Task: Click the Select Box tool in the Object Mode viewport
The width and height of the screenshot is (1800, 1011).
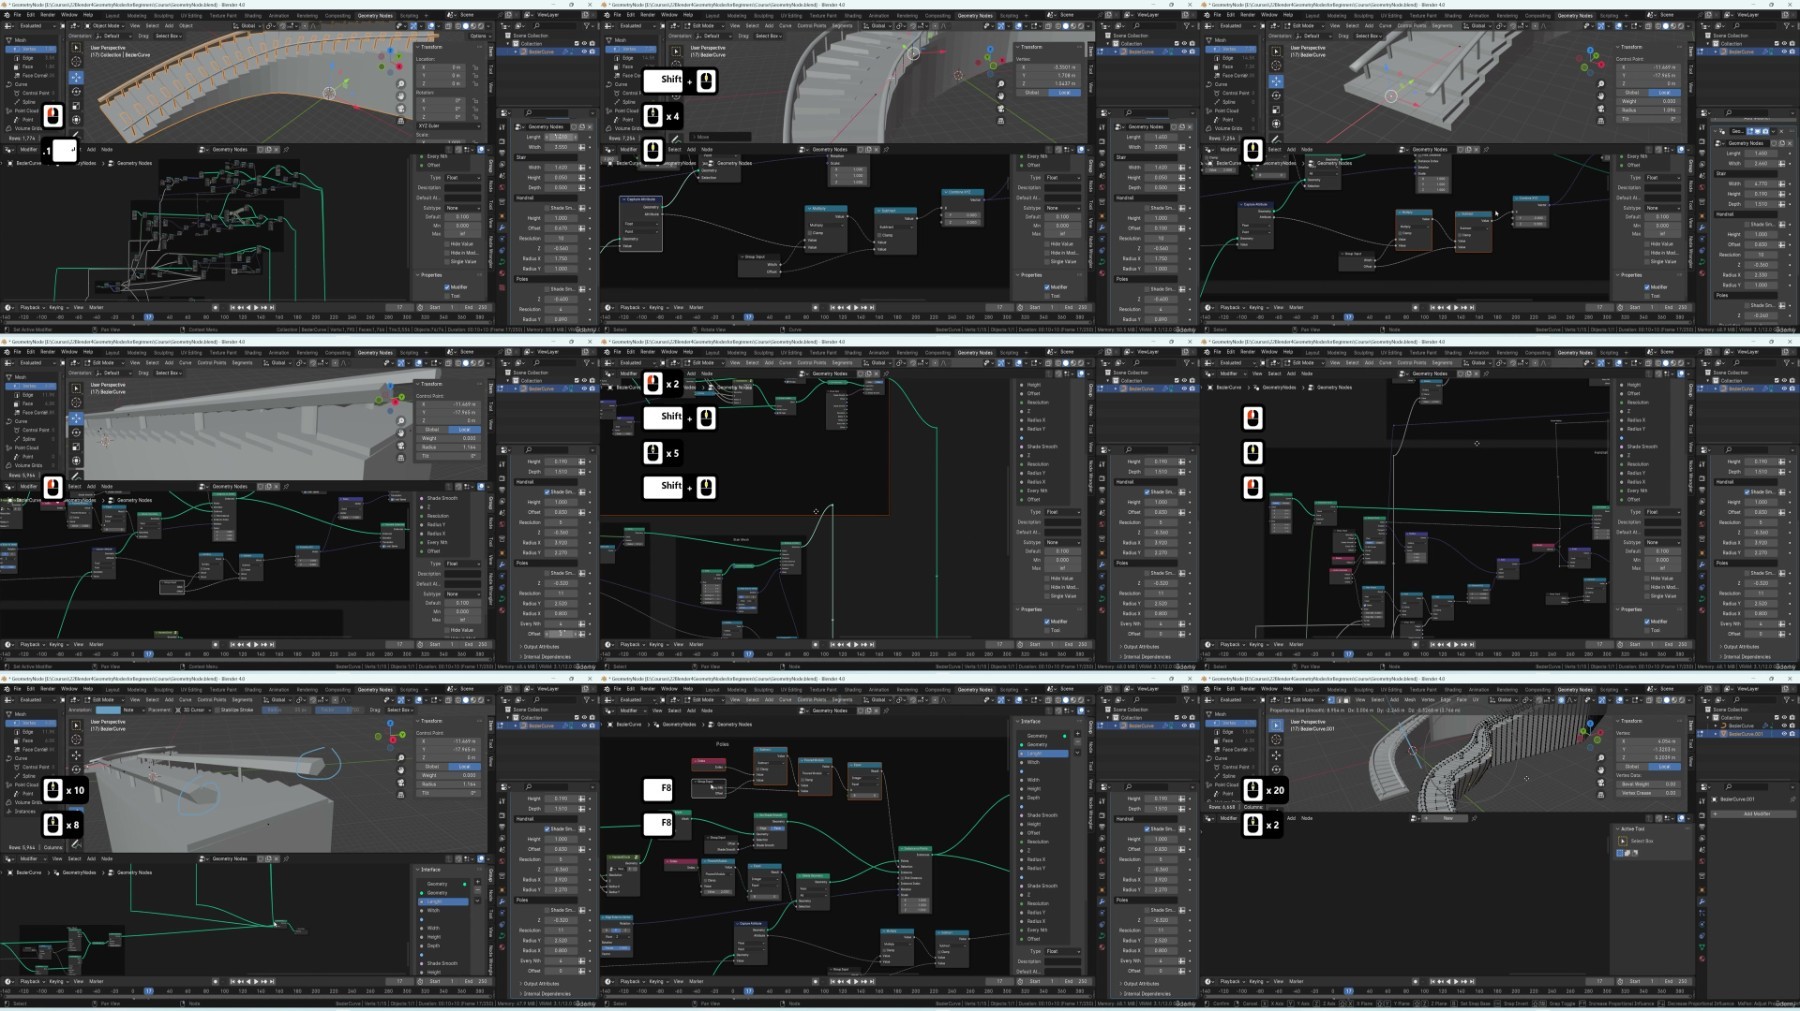Action: point(76,48)
